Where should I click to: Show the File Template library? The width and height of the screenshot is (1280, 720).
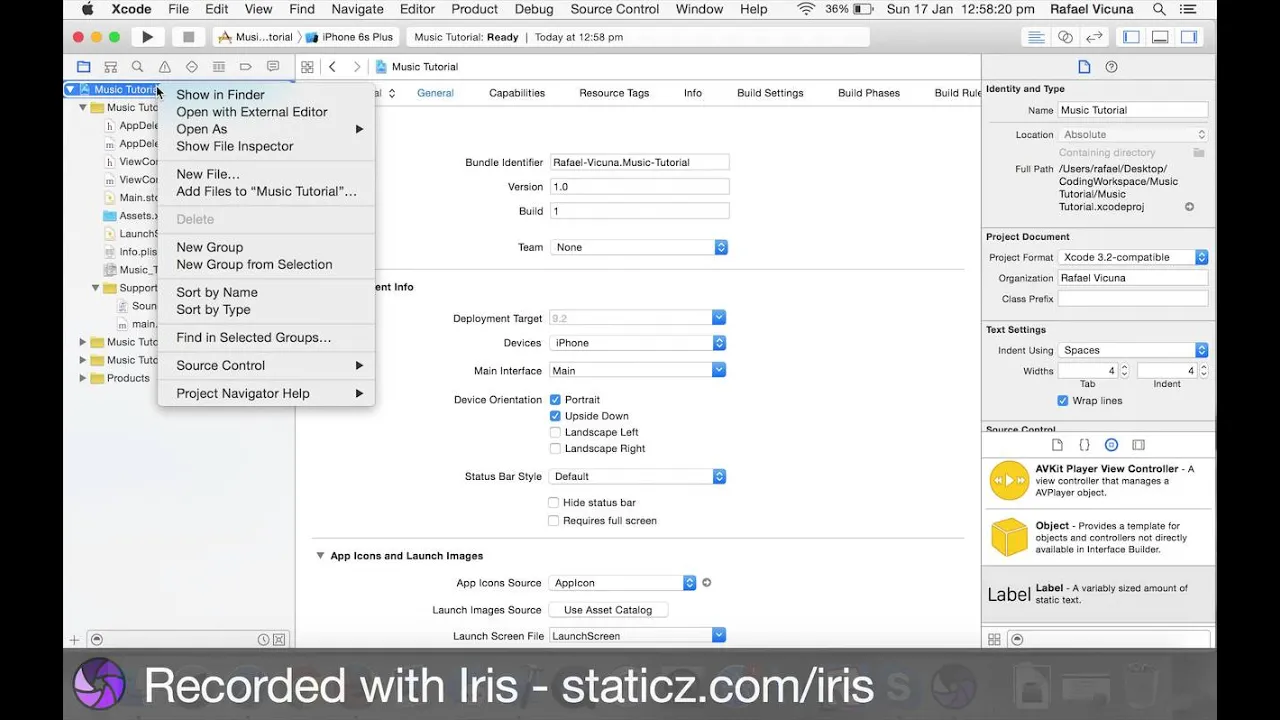pos(1057,445)
